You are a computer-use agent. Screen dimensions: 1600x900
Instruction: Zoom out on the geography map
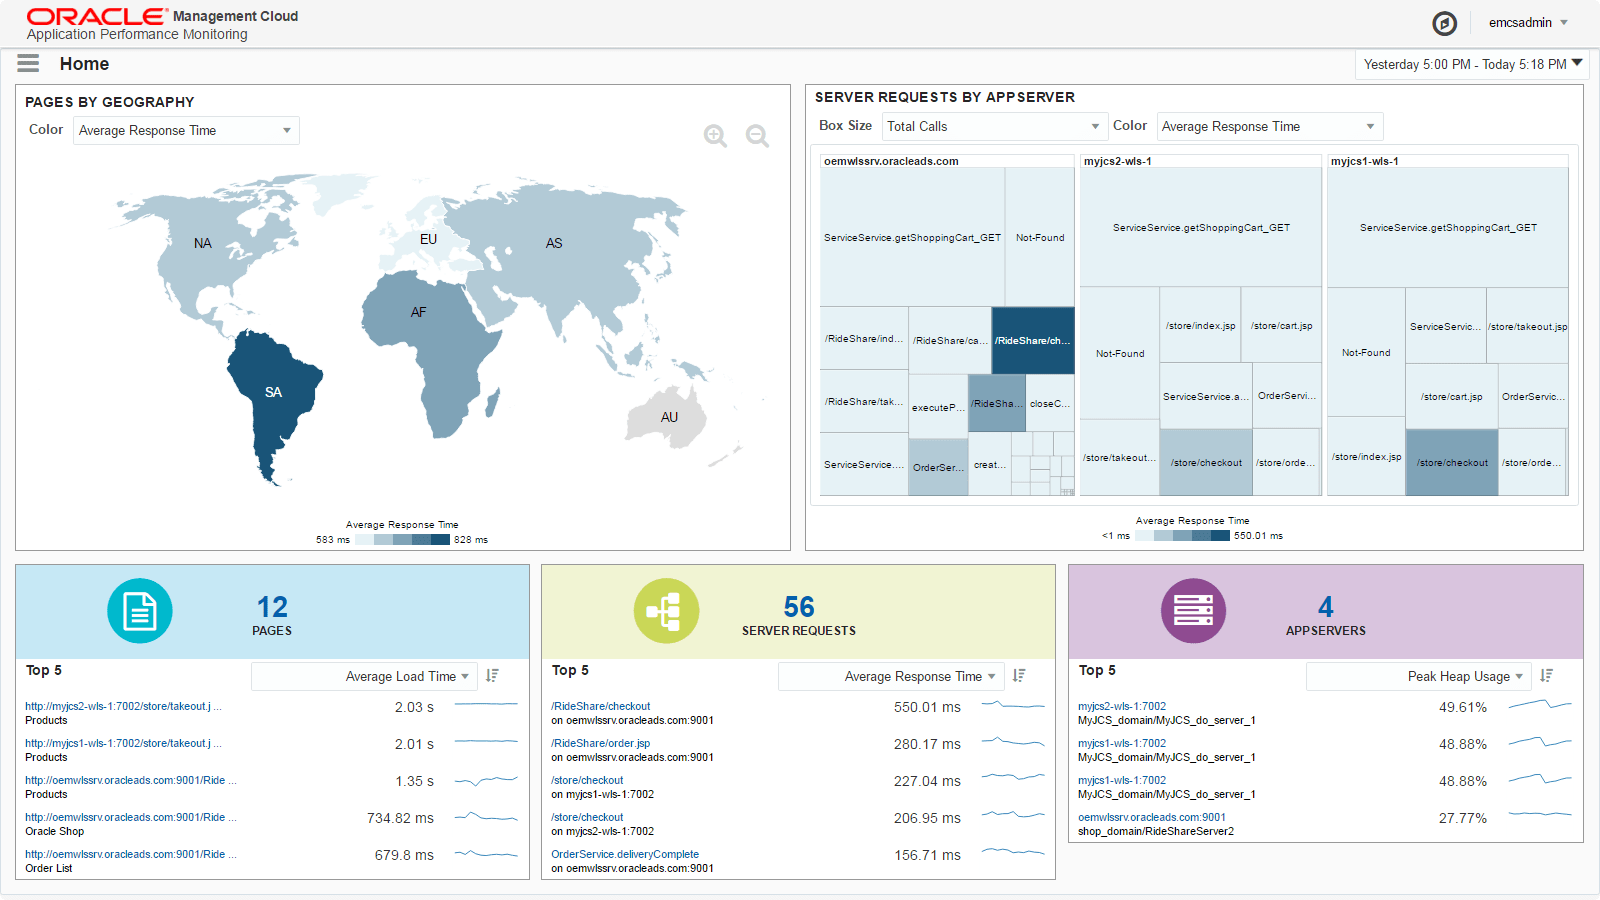(757, 136)
